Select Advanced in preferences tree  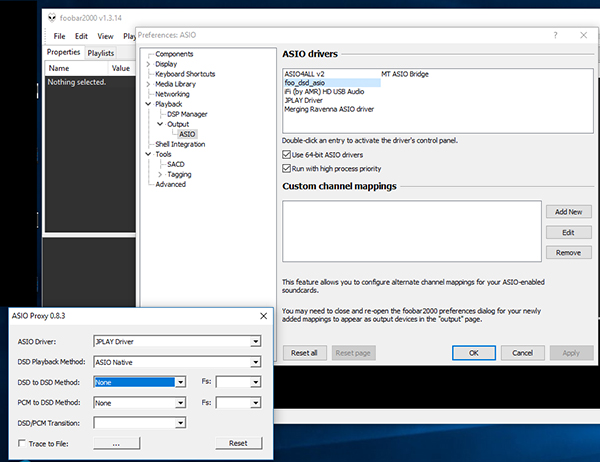tap(170, 184)
